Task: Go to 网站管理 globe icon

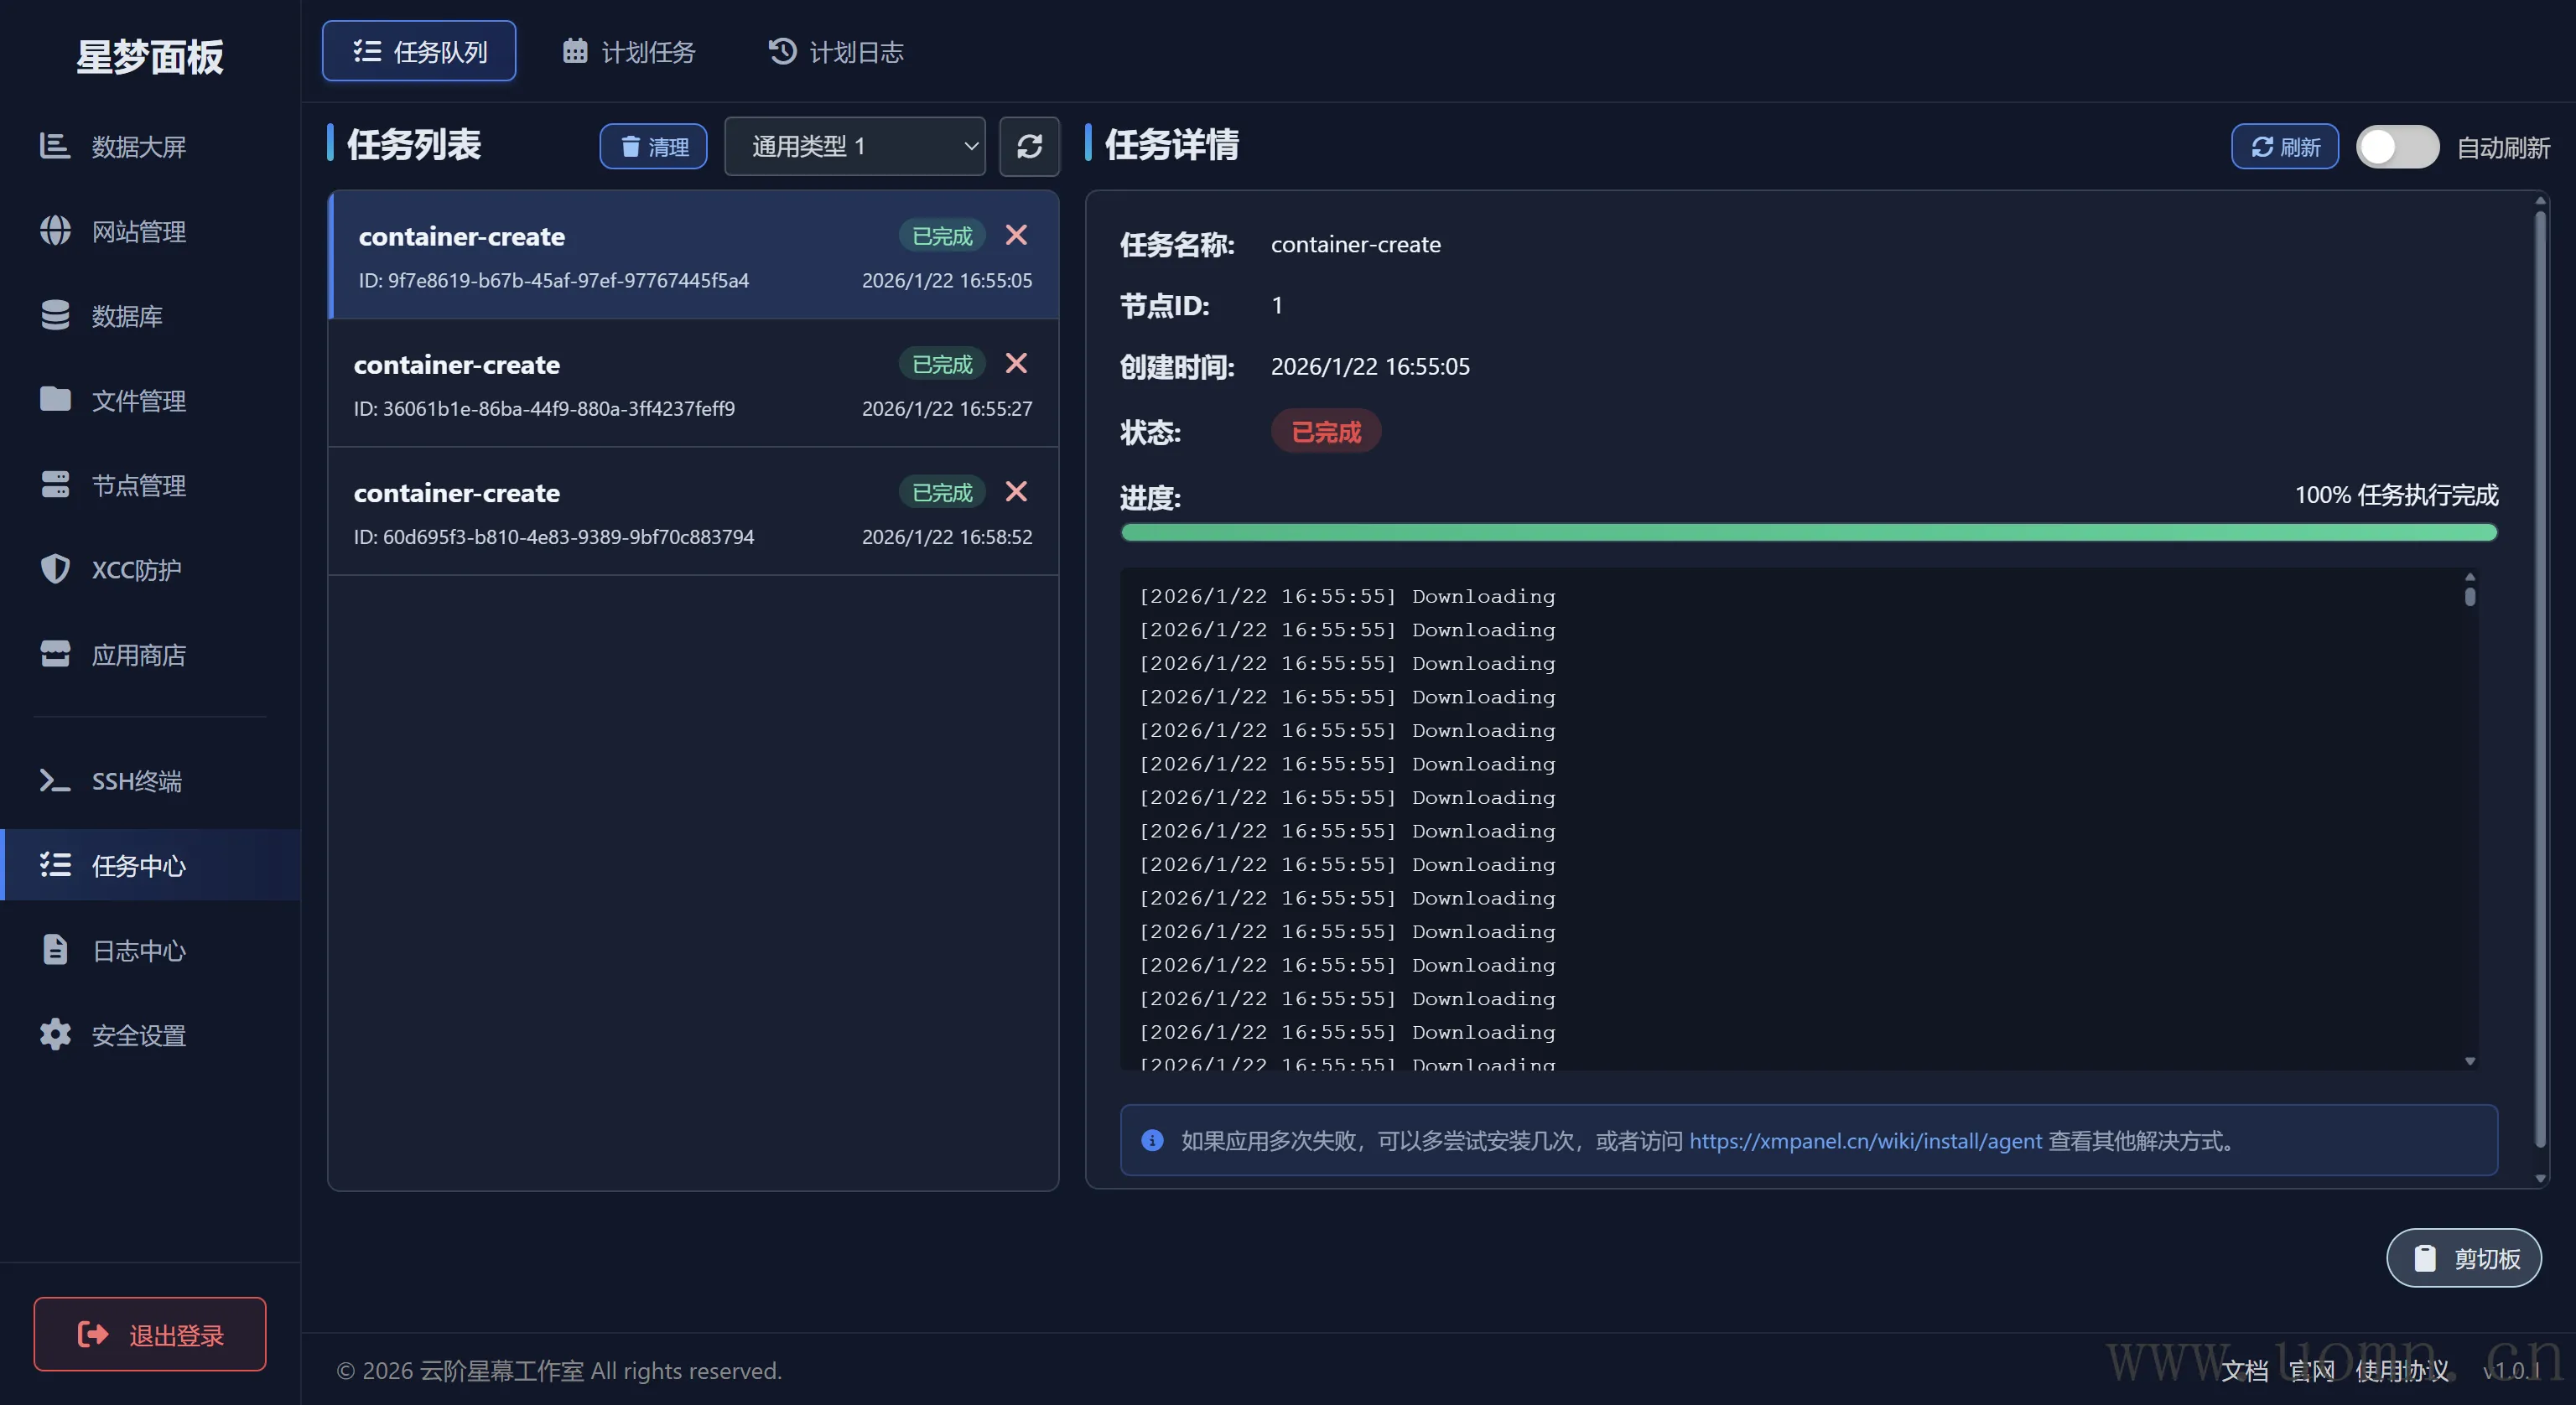Action: pos(56,231)
